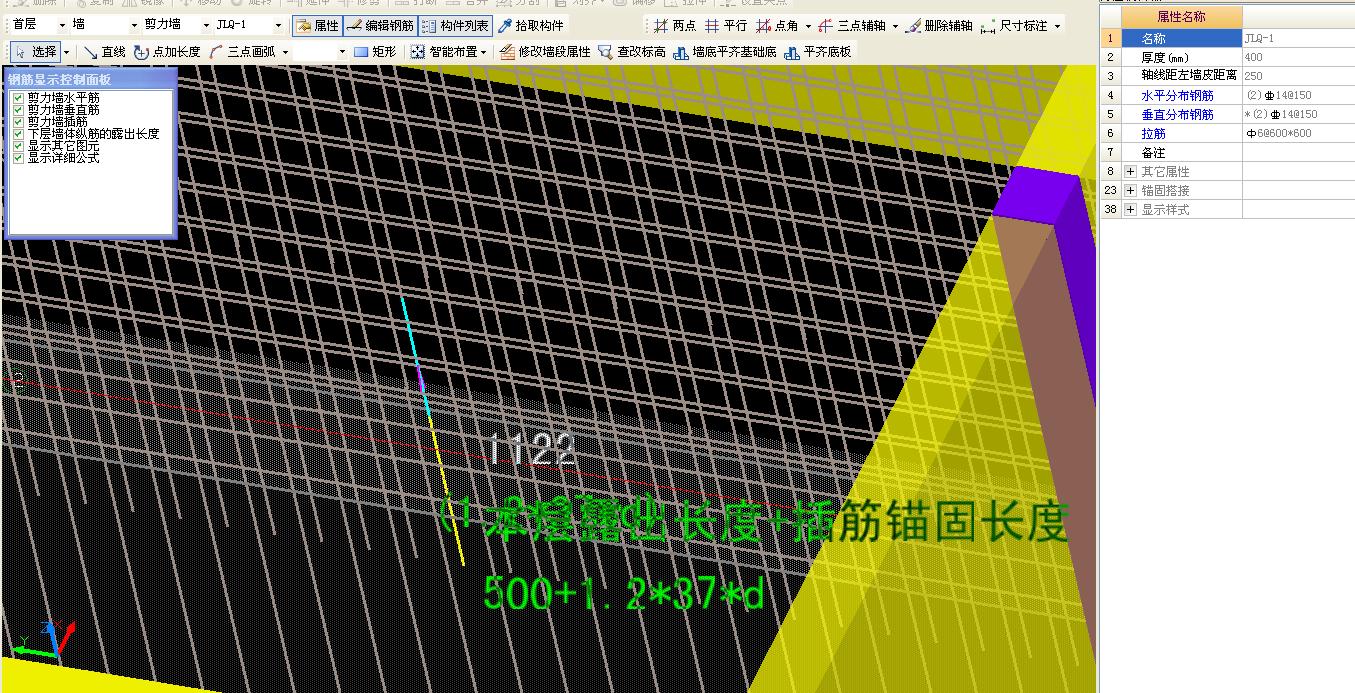This screenshot has width=1355, height=693.
Task: Uncheck 剪力墙垂直筋 checkbox
Action: click(18, 110)
